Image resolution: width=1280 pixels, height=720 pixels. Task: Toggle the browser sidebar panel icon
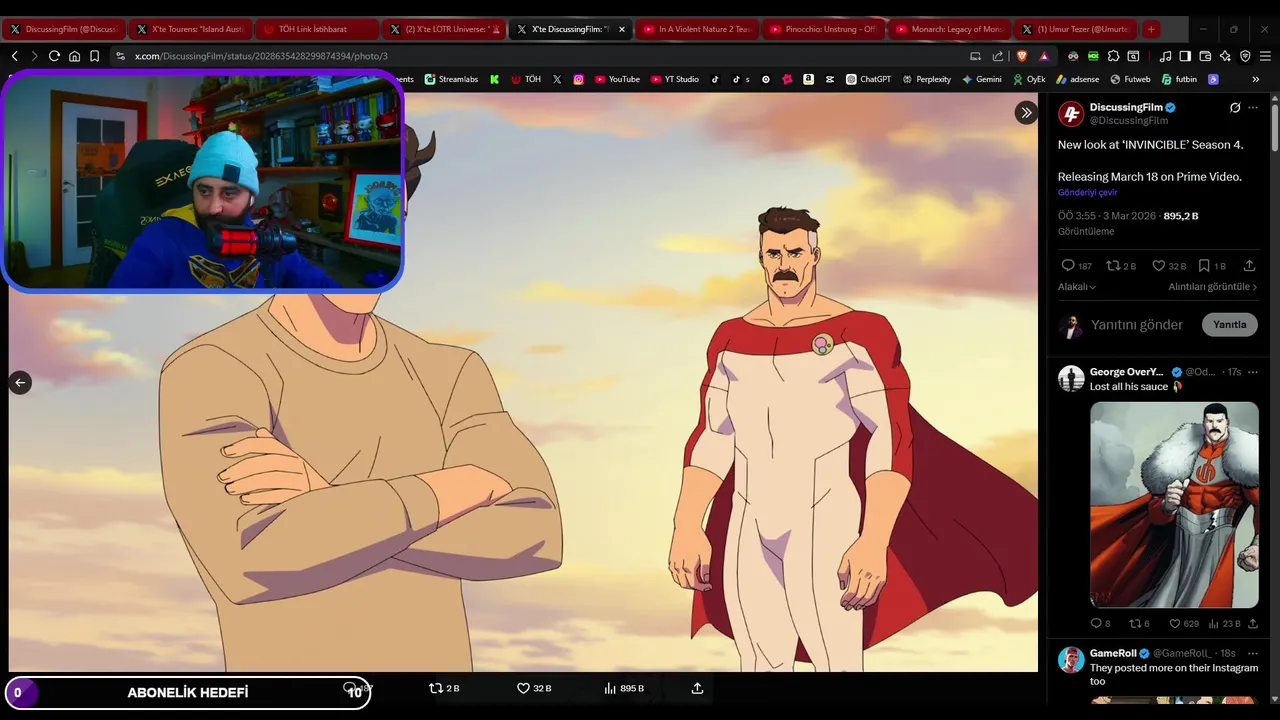point(1185,56)
